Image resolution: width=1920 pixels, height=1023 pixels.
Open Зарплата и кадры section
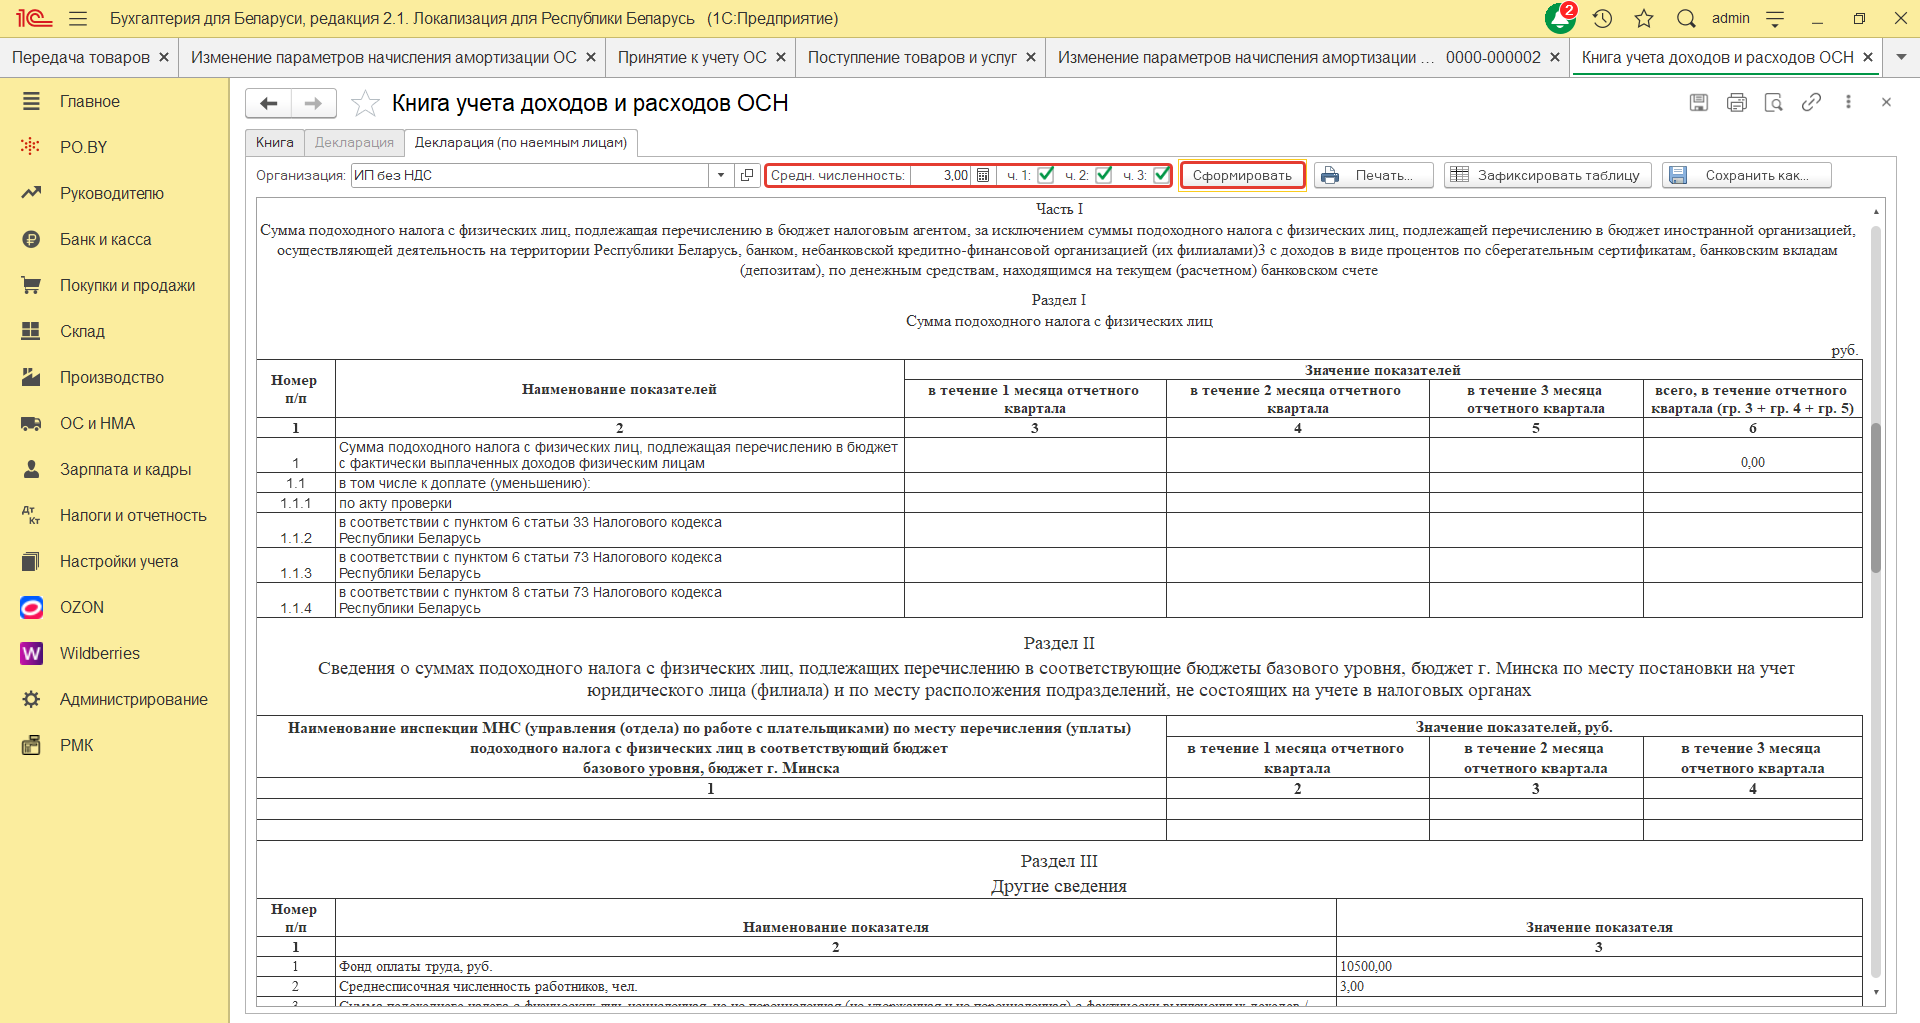[125, 469]
